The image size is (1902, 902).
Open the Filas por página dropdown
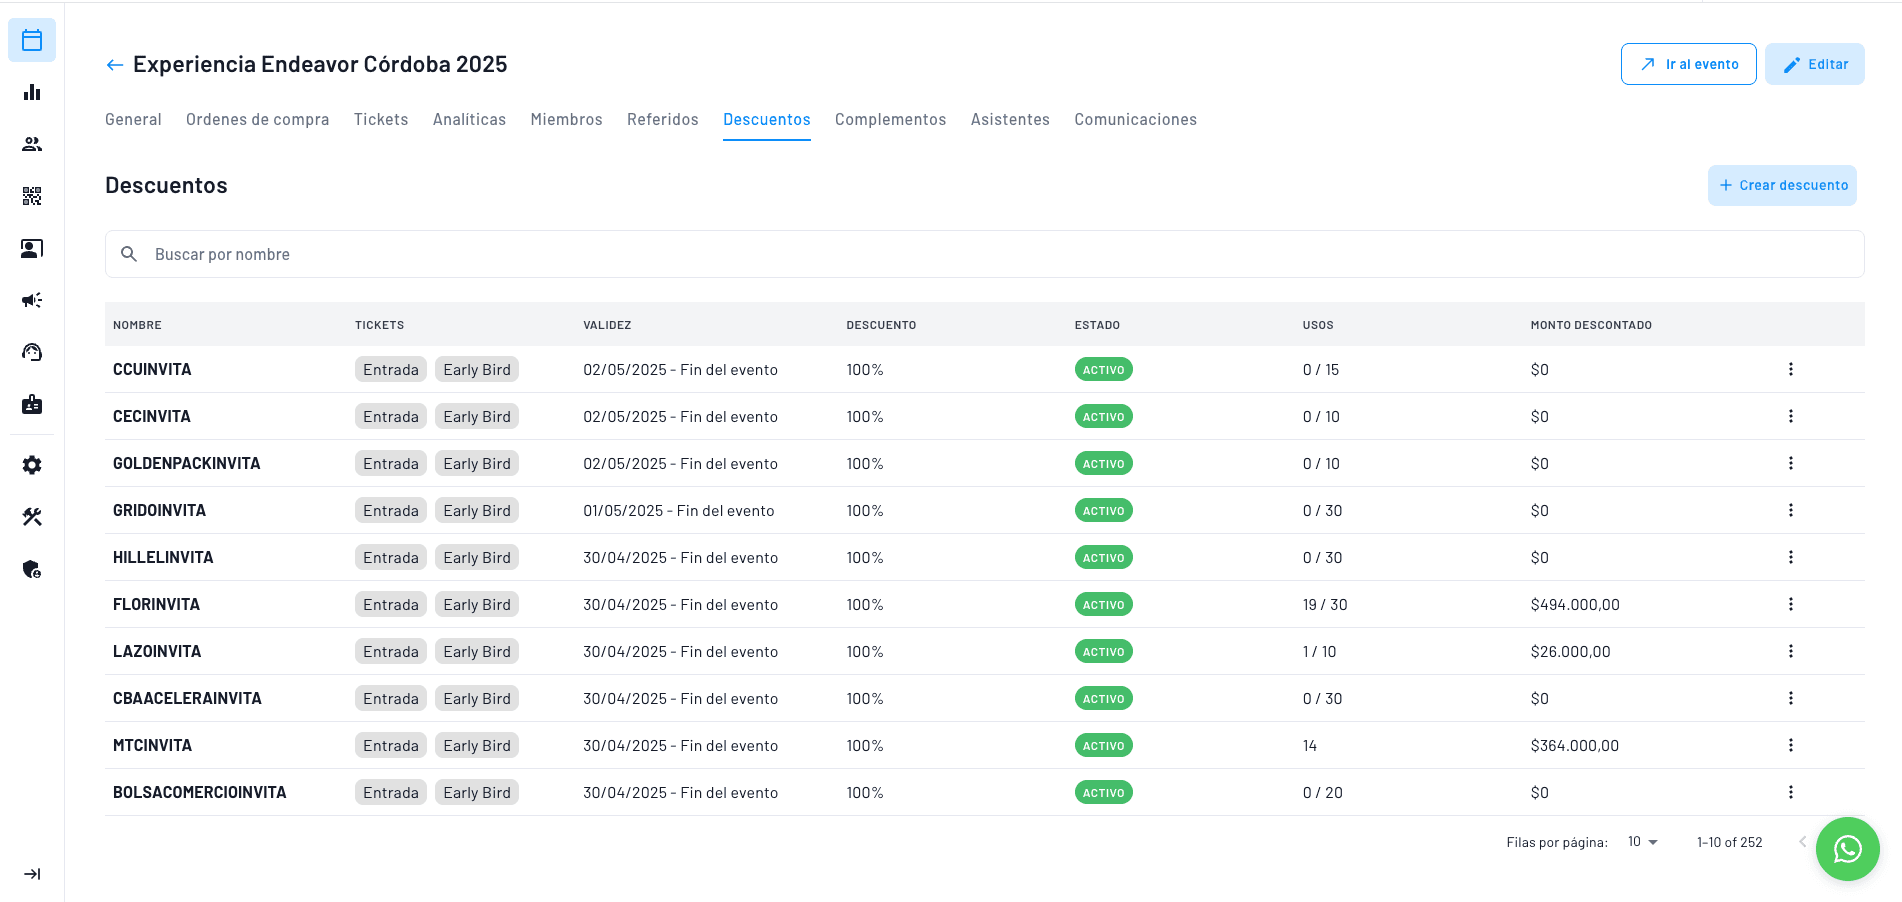[x=1640, y=842]
